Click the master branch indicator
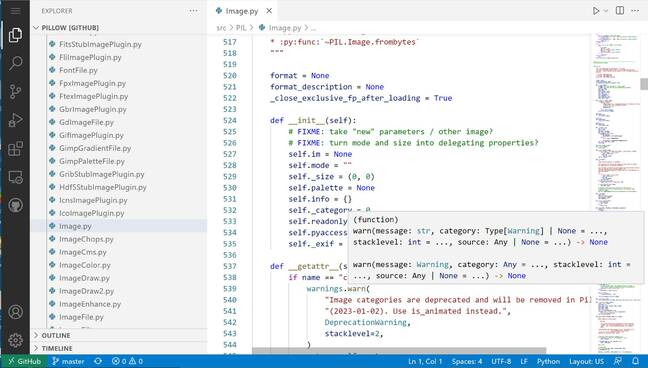Image resolution: width=648 pixels, height=368 pixels. point(68,361)
